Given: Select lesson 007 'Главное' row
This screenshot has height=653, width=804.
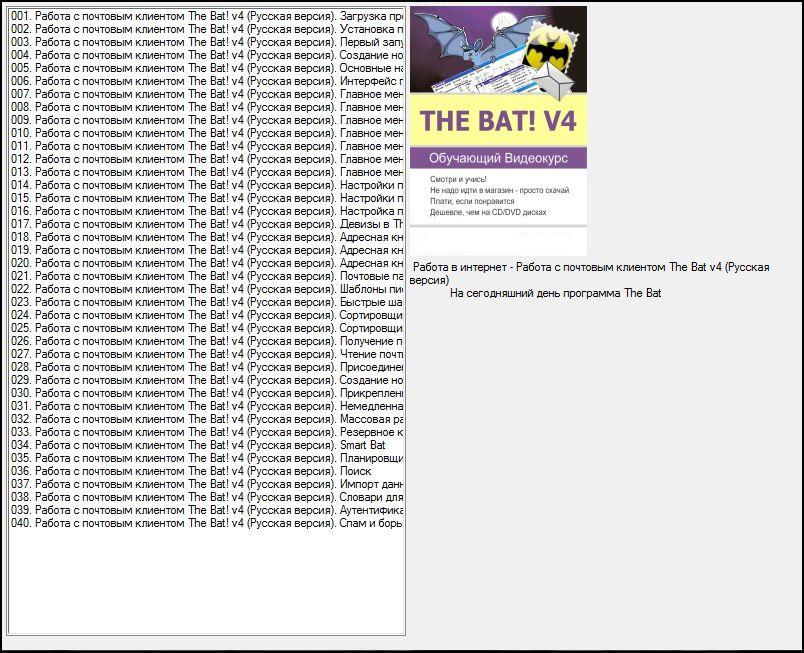Looking at the screenshot, I should coord(207,94).
